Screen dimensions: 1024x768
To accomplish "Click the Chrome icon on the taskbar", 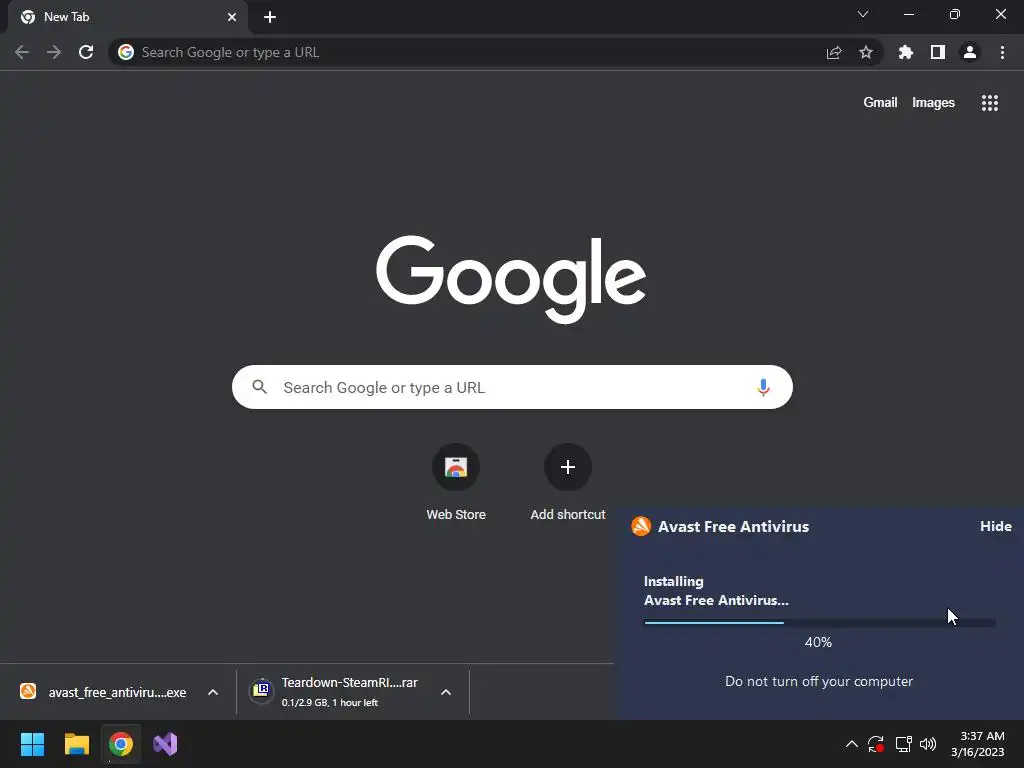I will point(121,744).
